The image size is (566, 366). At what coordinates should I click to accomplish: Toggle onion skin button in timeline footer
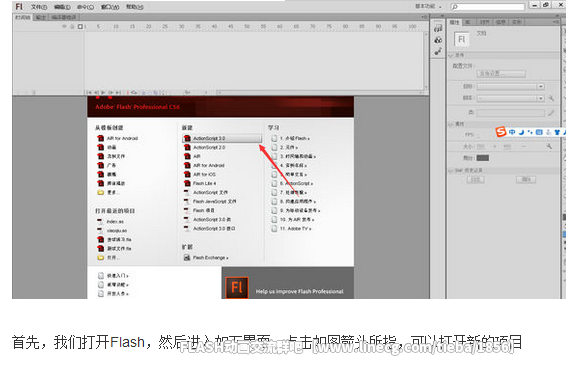[143, 93]
